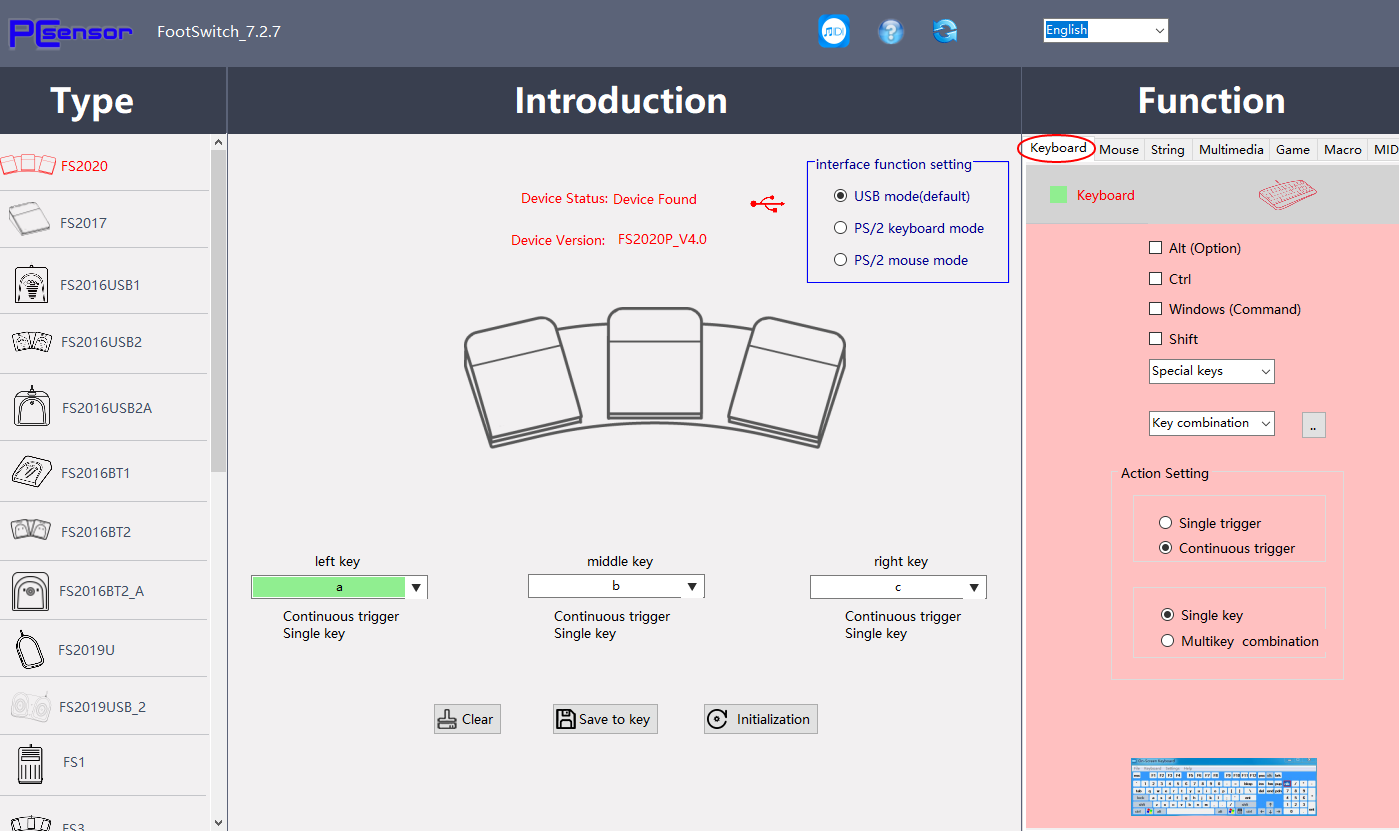This screenshot has height=831, width=1399.
Task: Select the FS2020 device icon
Action: click(27, 164)
